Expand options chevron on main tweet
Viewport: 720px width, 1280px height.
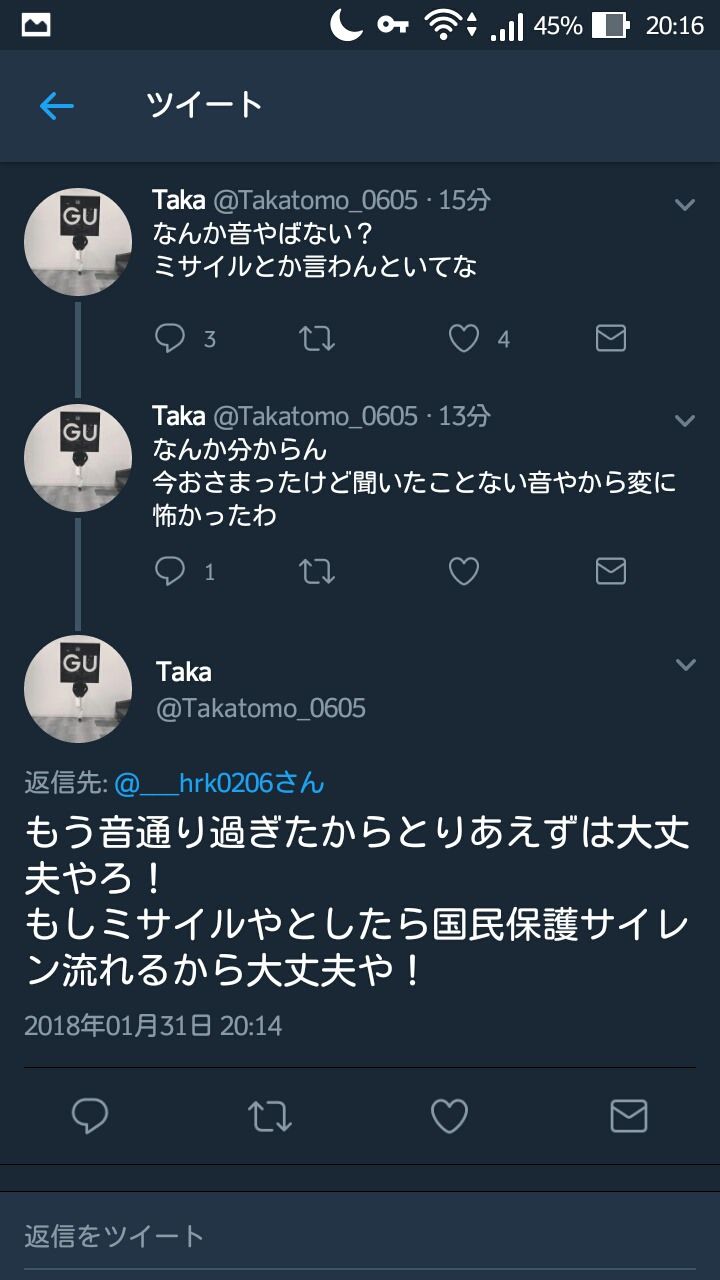(x=685, y=665)
